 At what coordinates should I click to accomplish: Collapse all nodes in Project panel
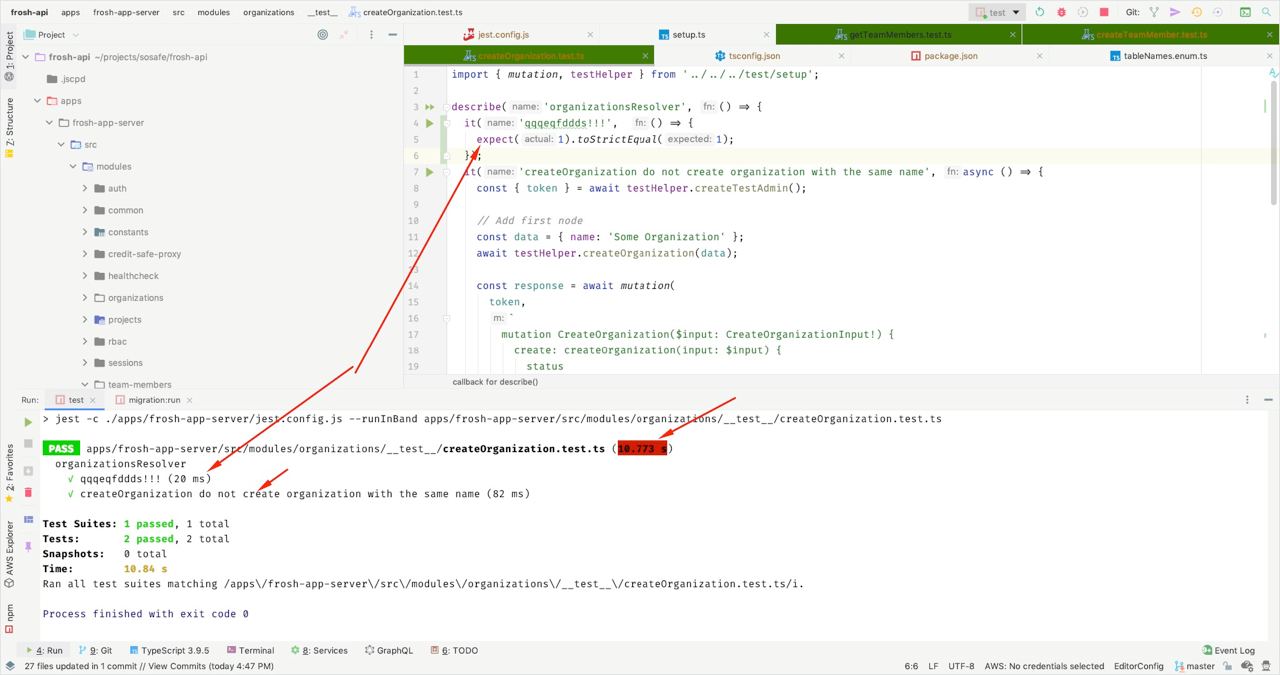pos(346,34)
